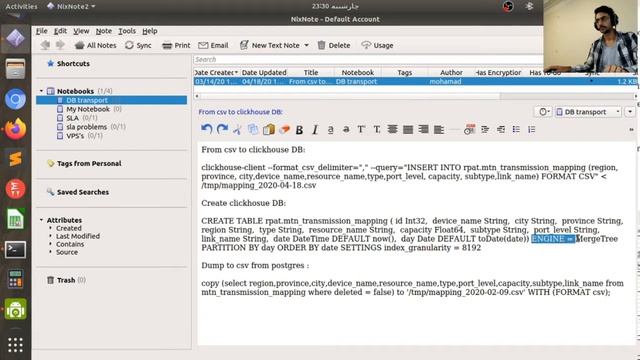The image size is (640, 360).
Task: Print the current note
Action: coord(176,45)
